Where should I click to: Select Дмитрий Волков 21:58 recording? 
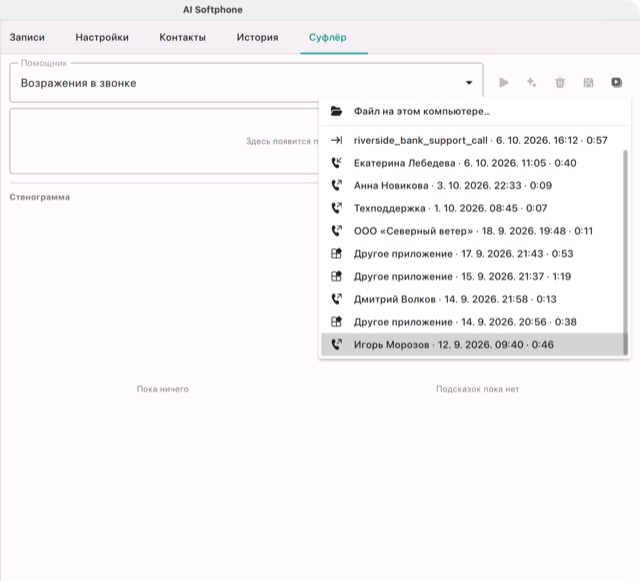[472, 299]
